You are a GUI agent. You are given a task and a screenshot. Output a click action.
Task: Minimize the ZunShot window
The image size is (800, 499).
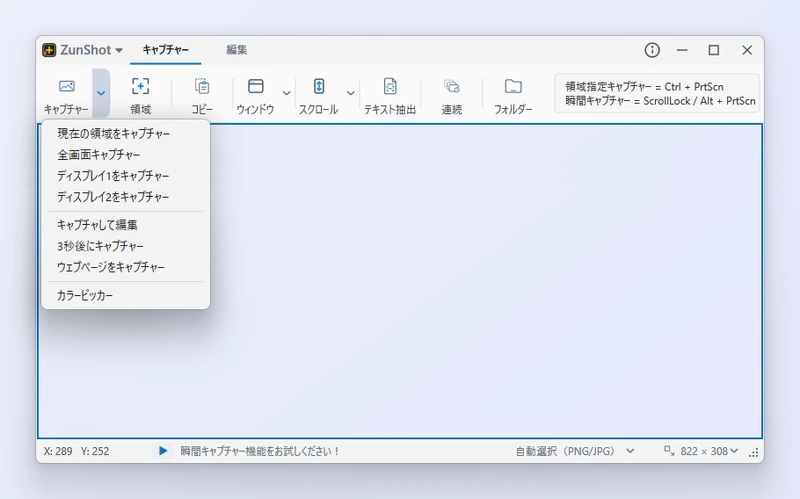pyautogui.click(x=682, y=50)
